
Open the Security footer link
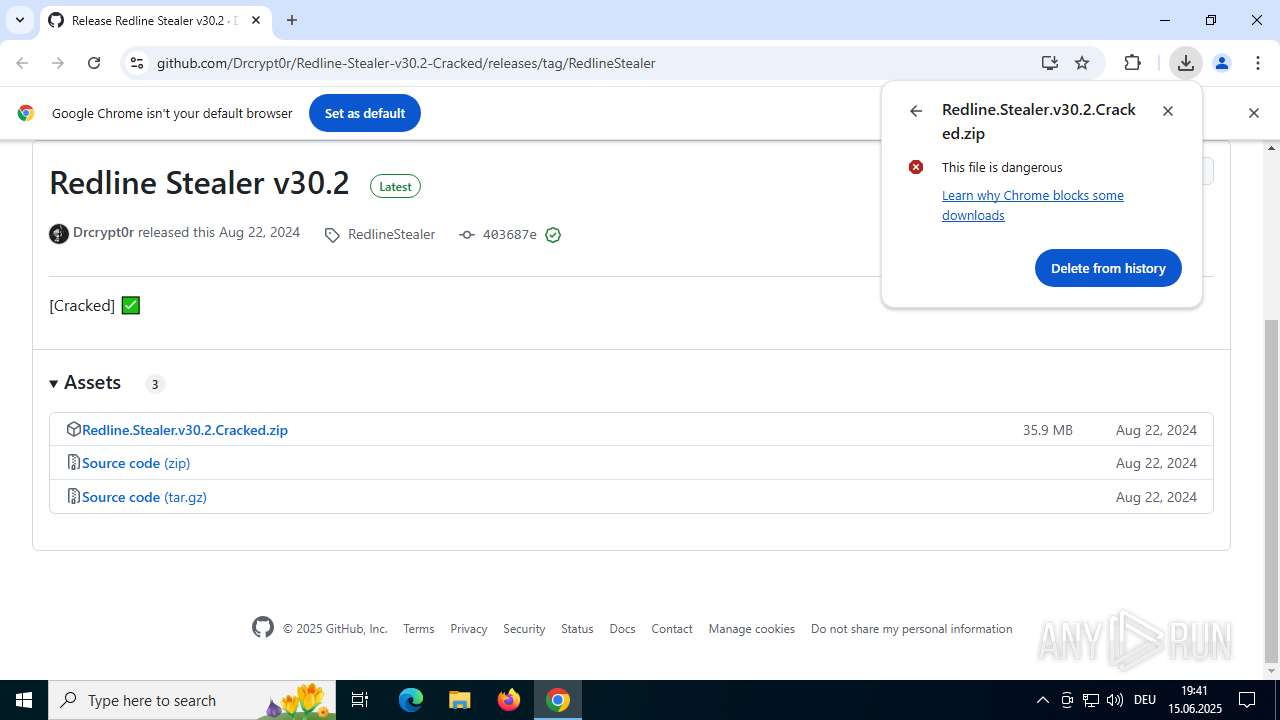[x=524, y=629]
